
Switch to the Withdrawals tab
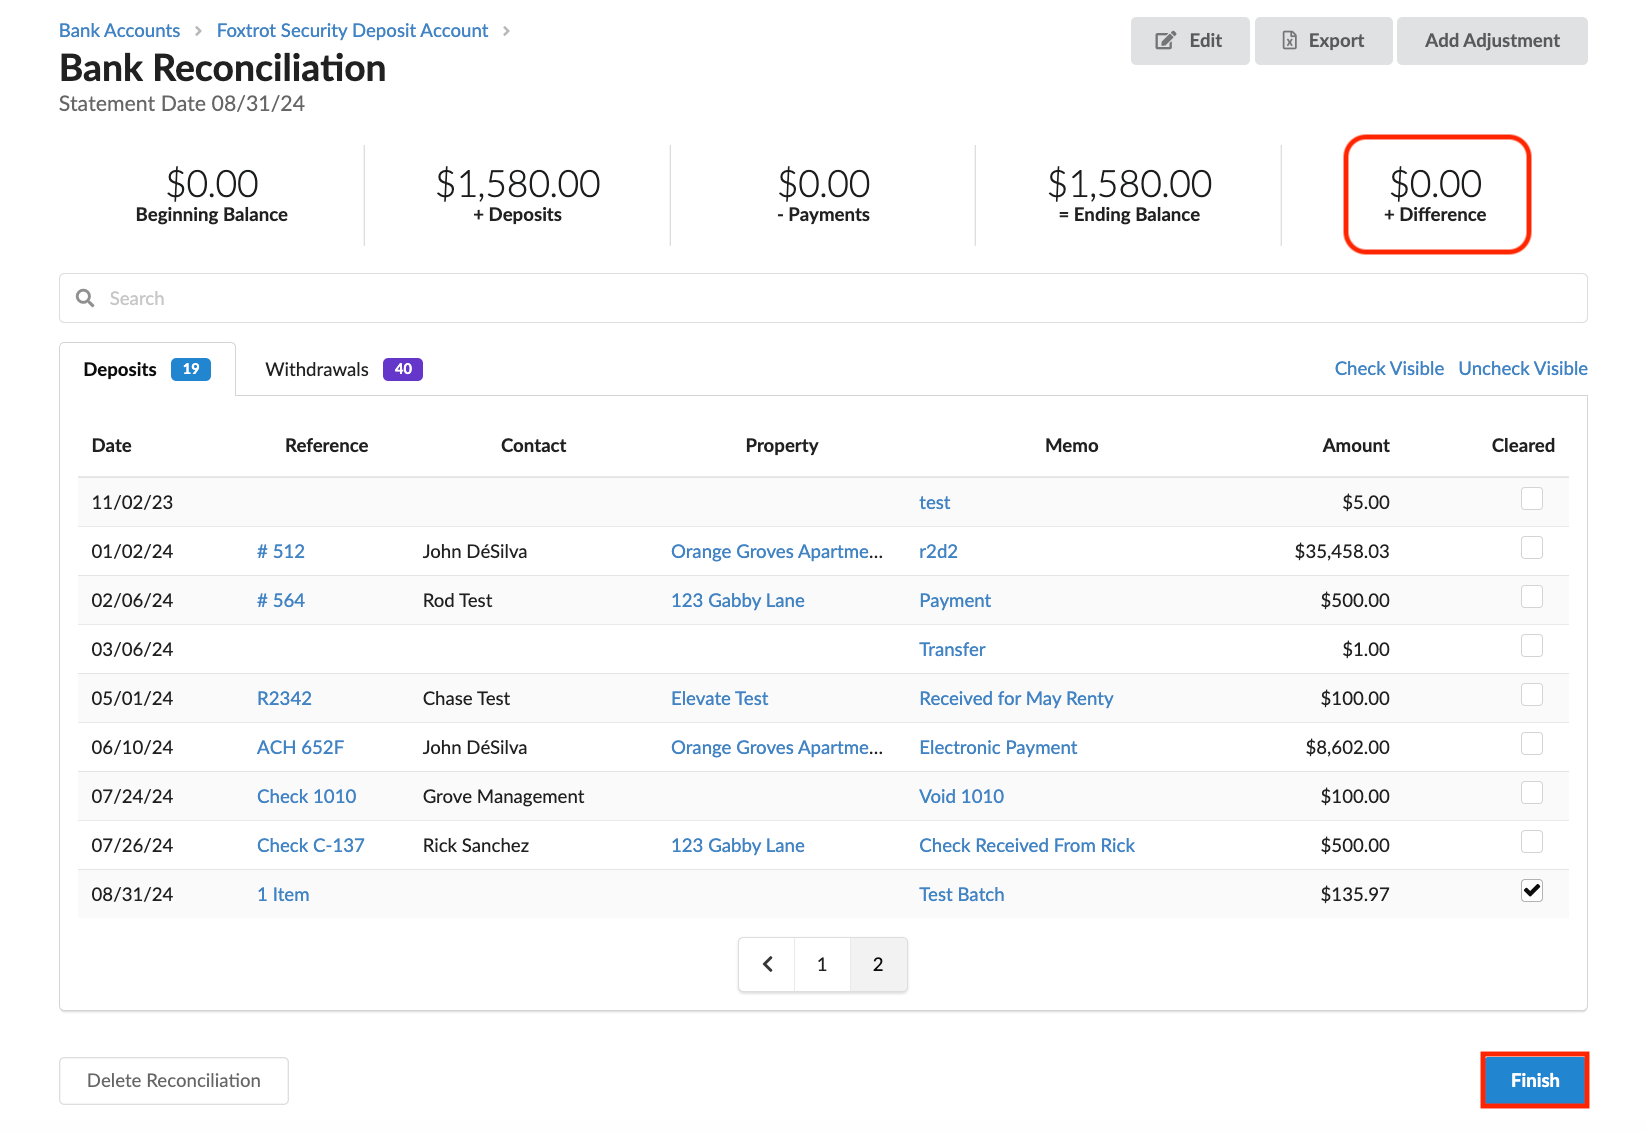[x=343, y=369]
